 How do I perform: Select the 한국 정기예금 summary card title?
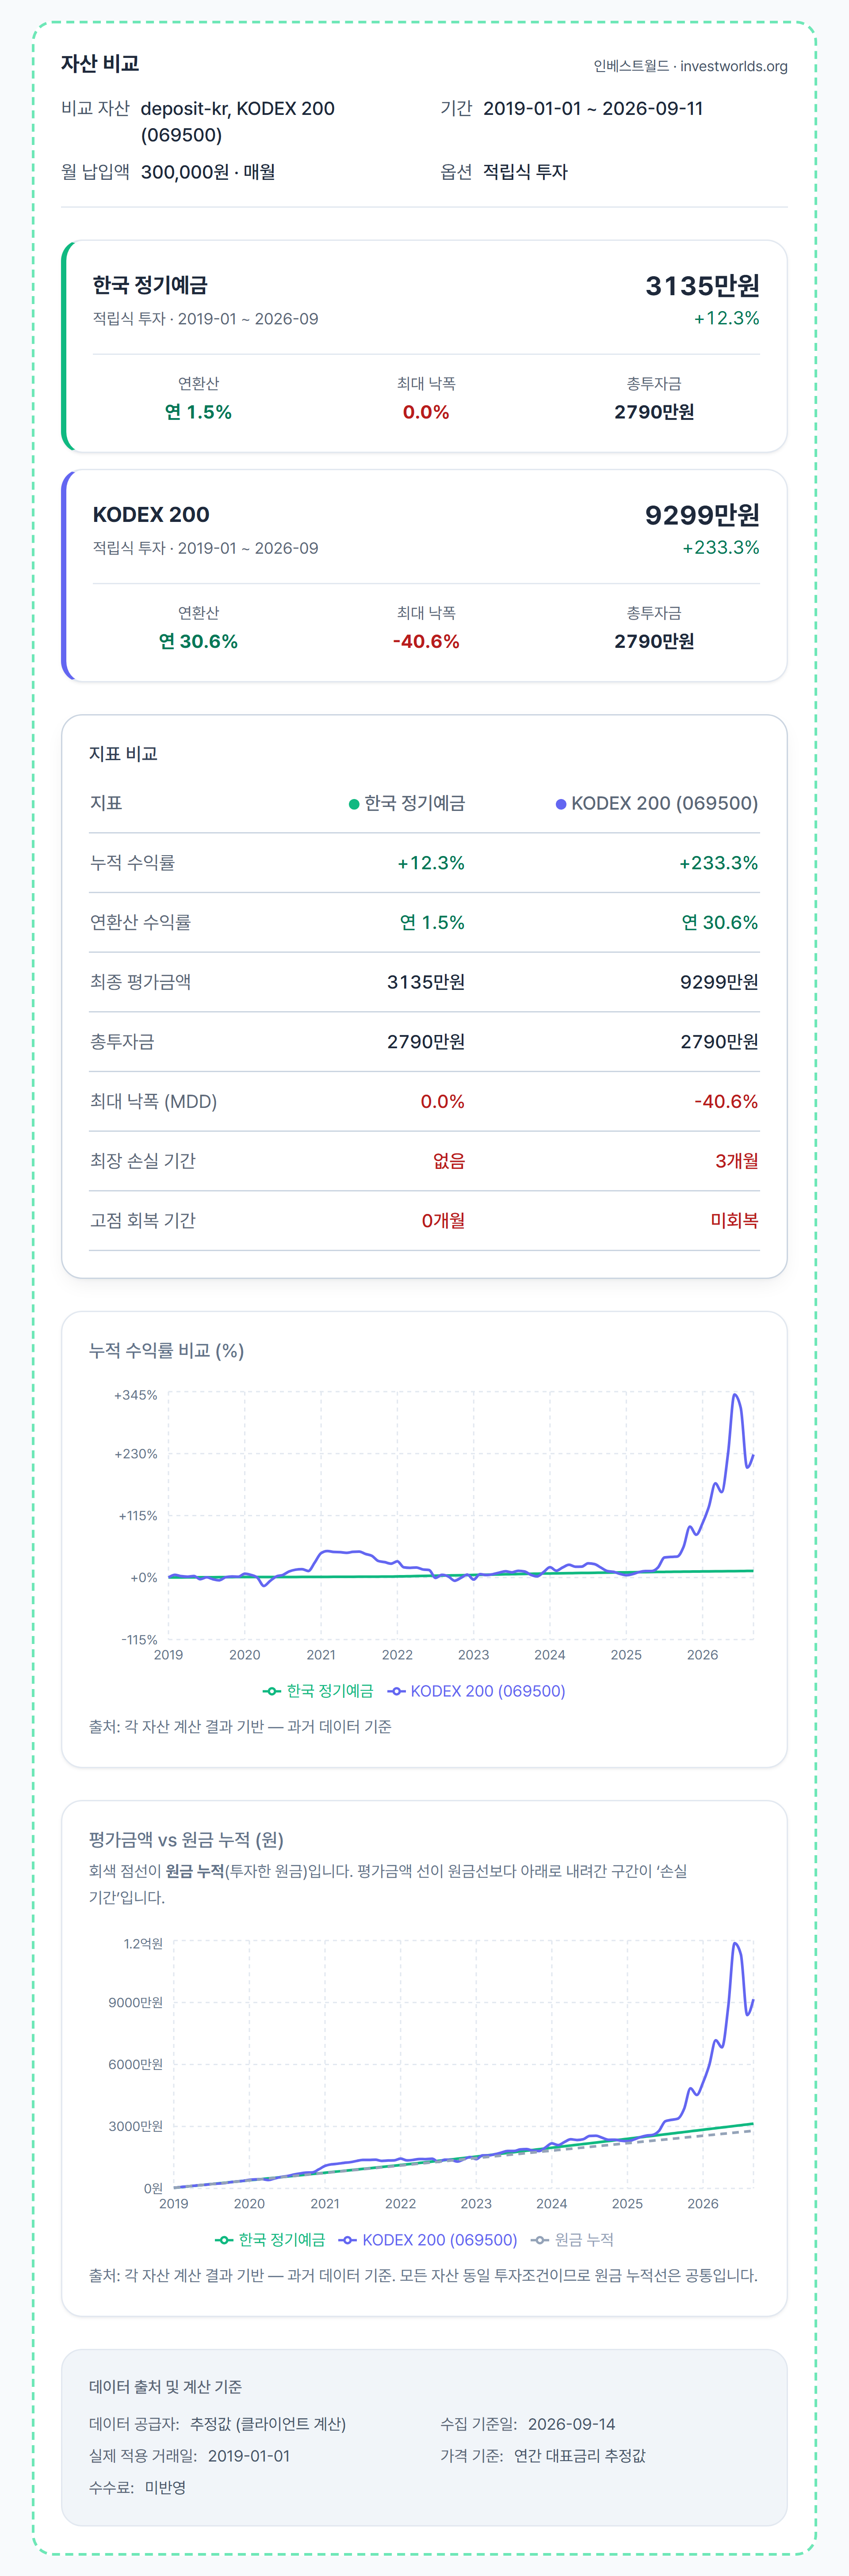click(150, 285)
